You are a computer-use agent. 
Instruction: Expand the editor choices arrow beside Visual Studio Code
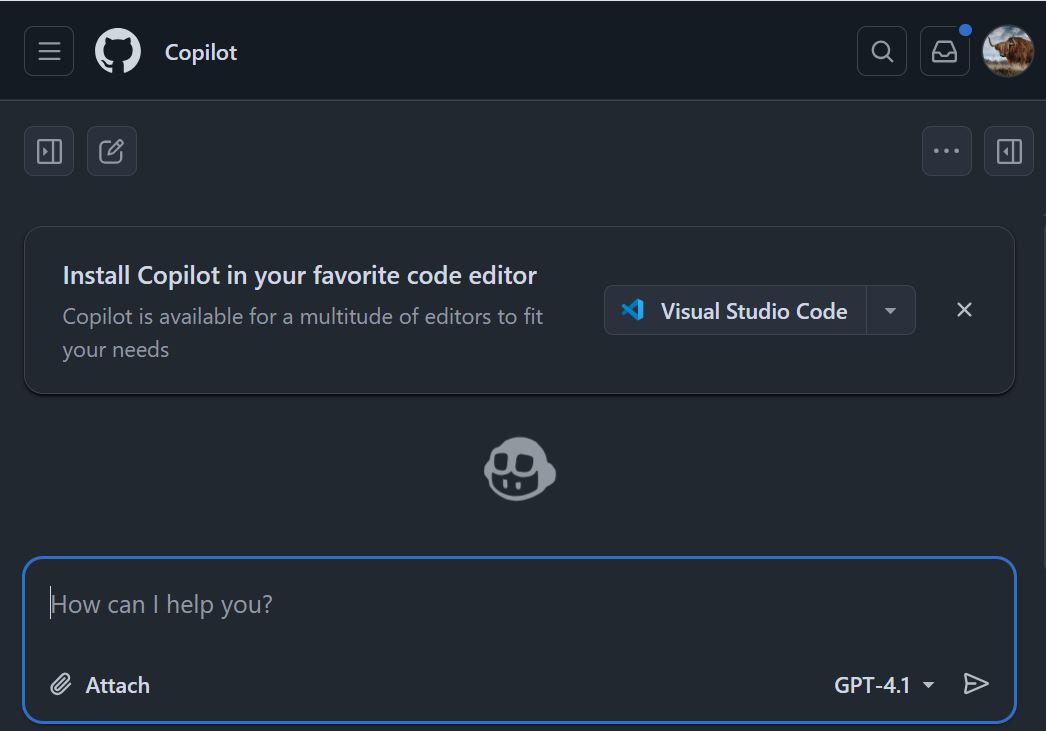click(890, 310)
